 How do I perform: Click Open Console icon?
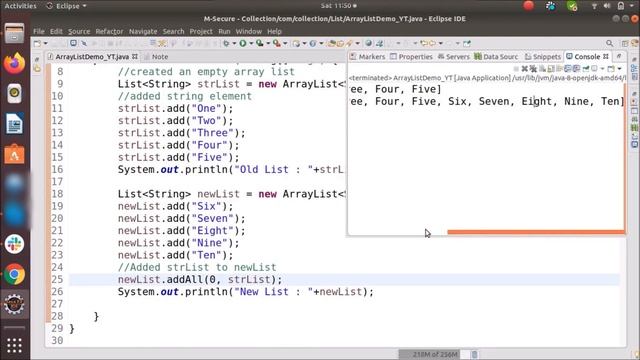tap(611, 69)
